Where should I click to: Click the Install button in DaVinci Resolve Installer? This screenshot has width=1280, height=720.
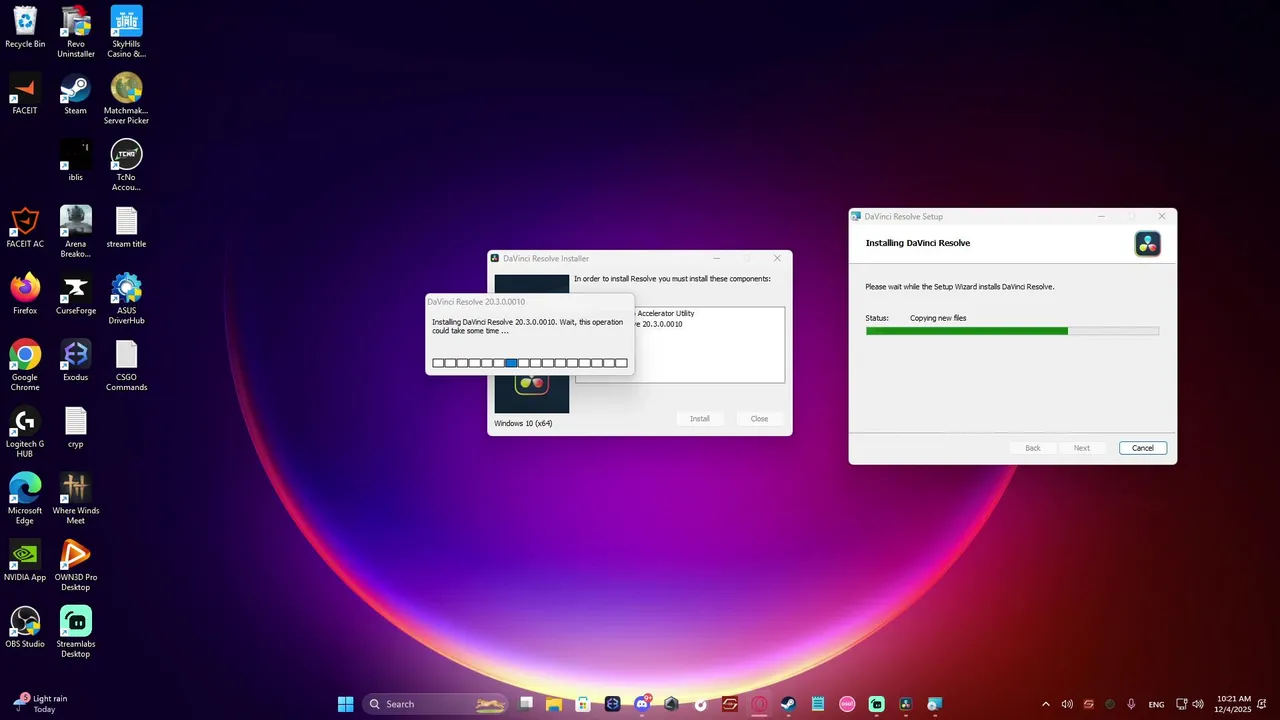(x=700, y=419)
